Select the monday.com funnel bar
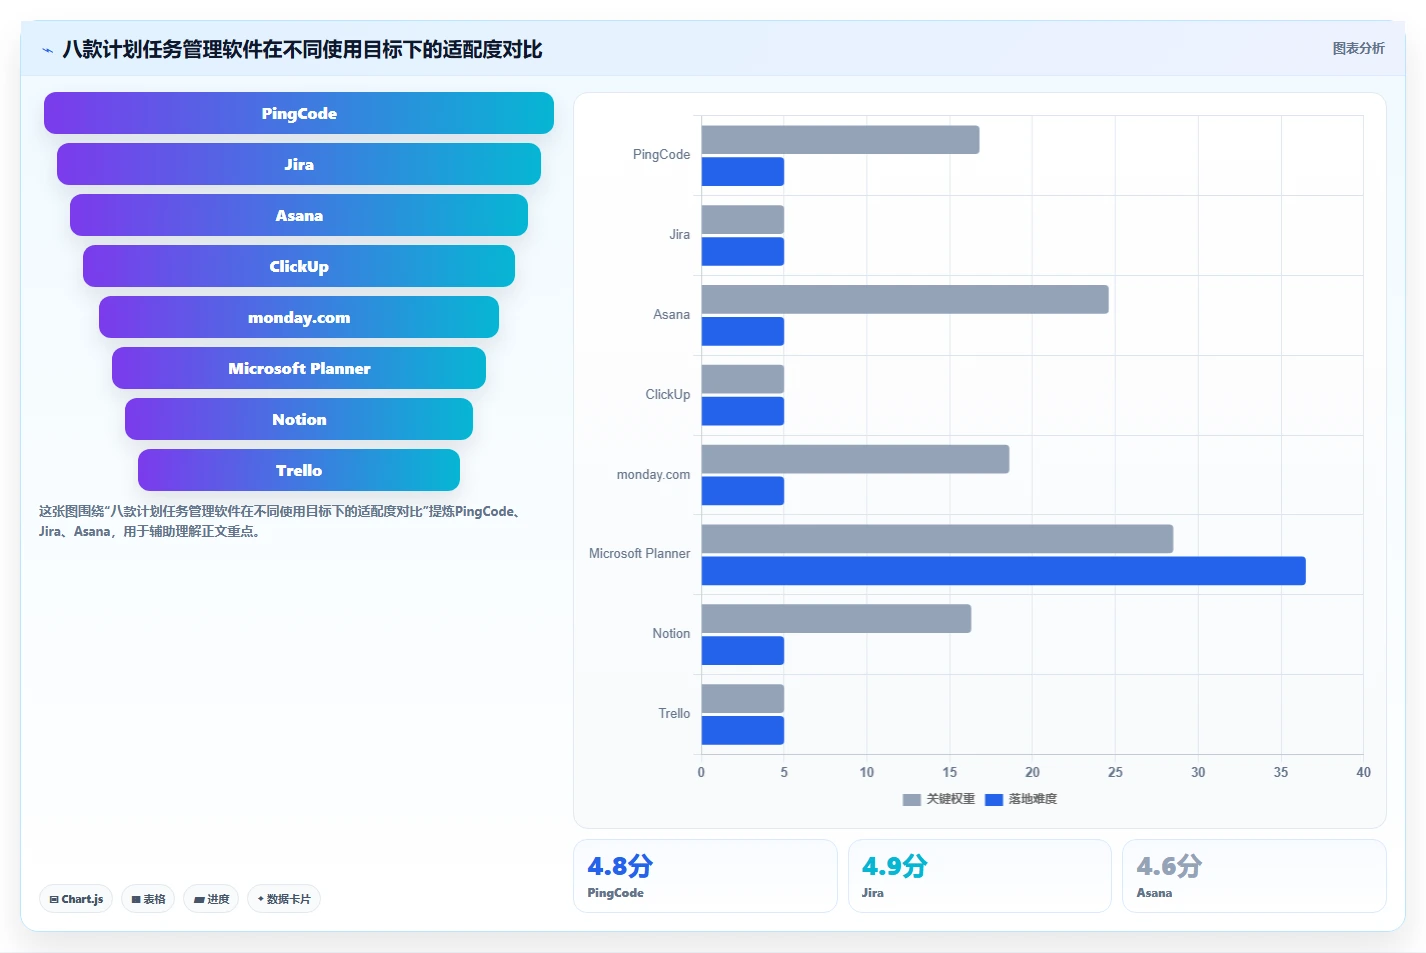This screenshot has width=1426, height=953. [x=299, y=317]
